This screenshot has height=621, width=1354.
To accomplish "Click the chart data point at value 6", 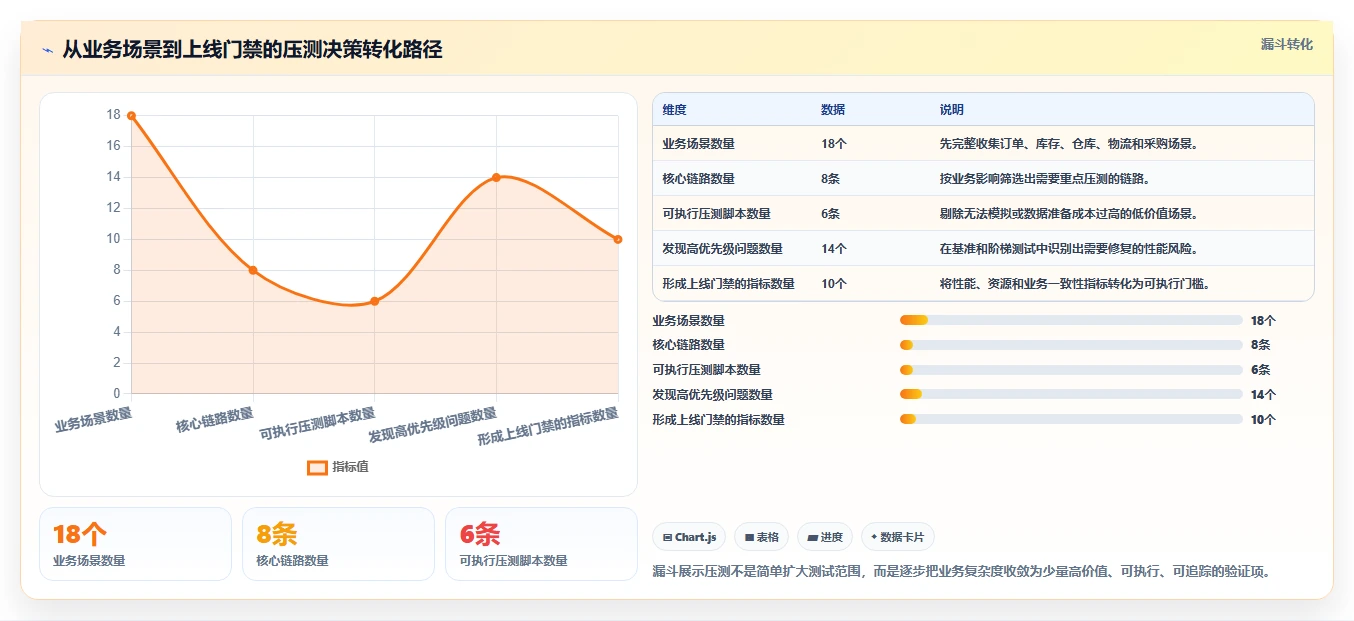I will click(375, 301).
